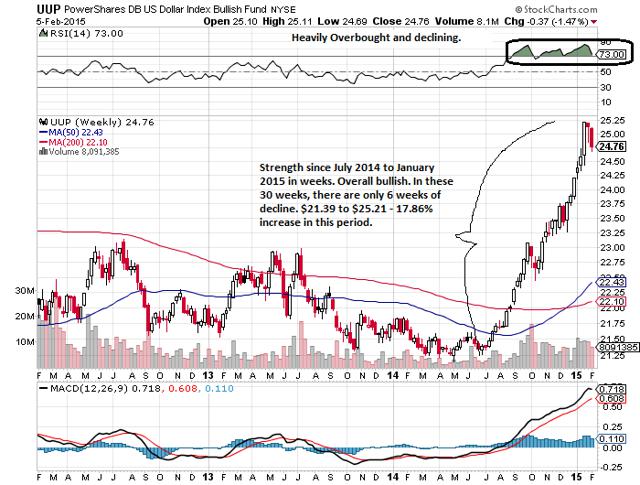Click the -0.25 label on MACD axis
This screenshot has height=485, width=640.
pos(610,466)
